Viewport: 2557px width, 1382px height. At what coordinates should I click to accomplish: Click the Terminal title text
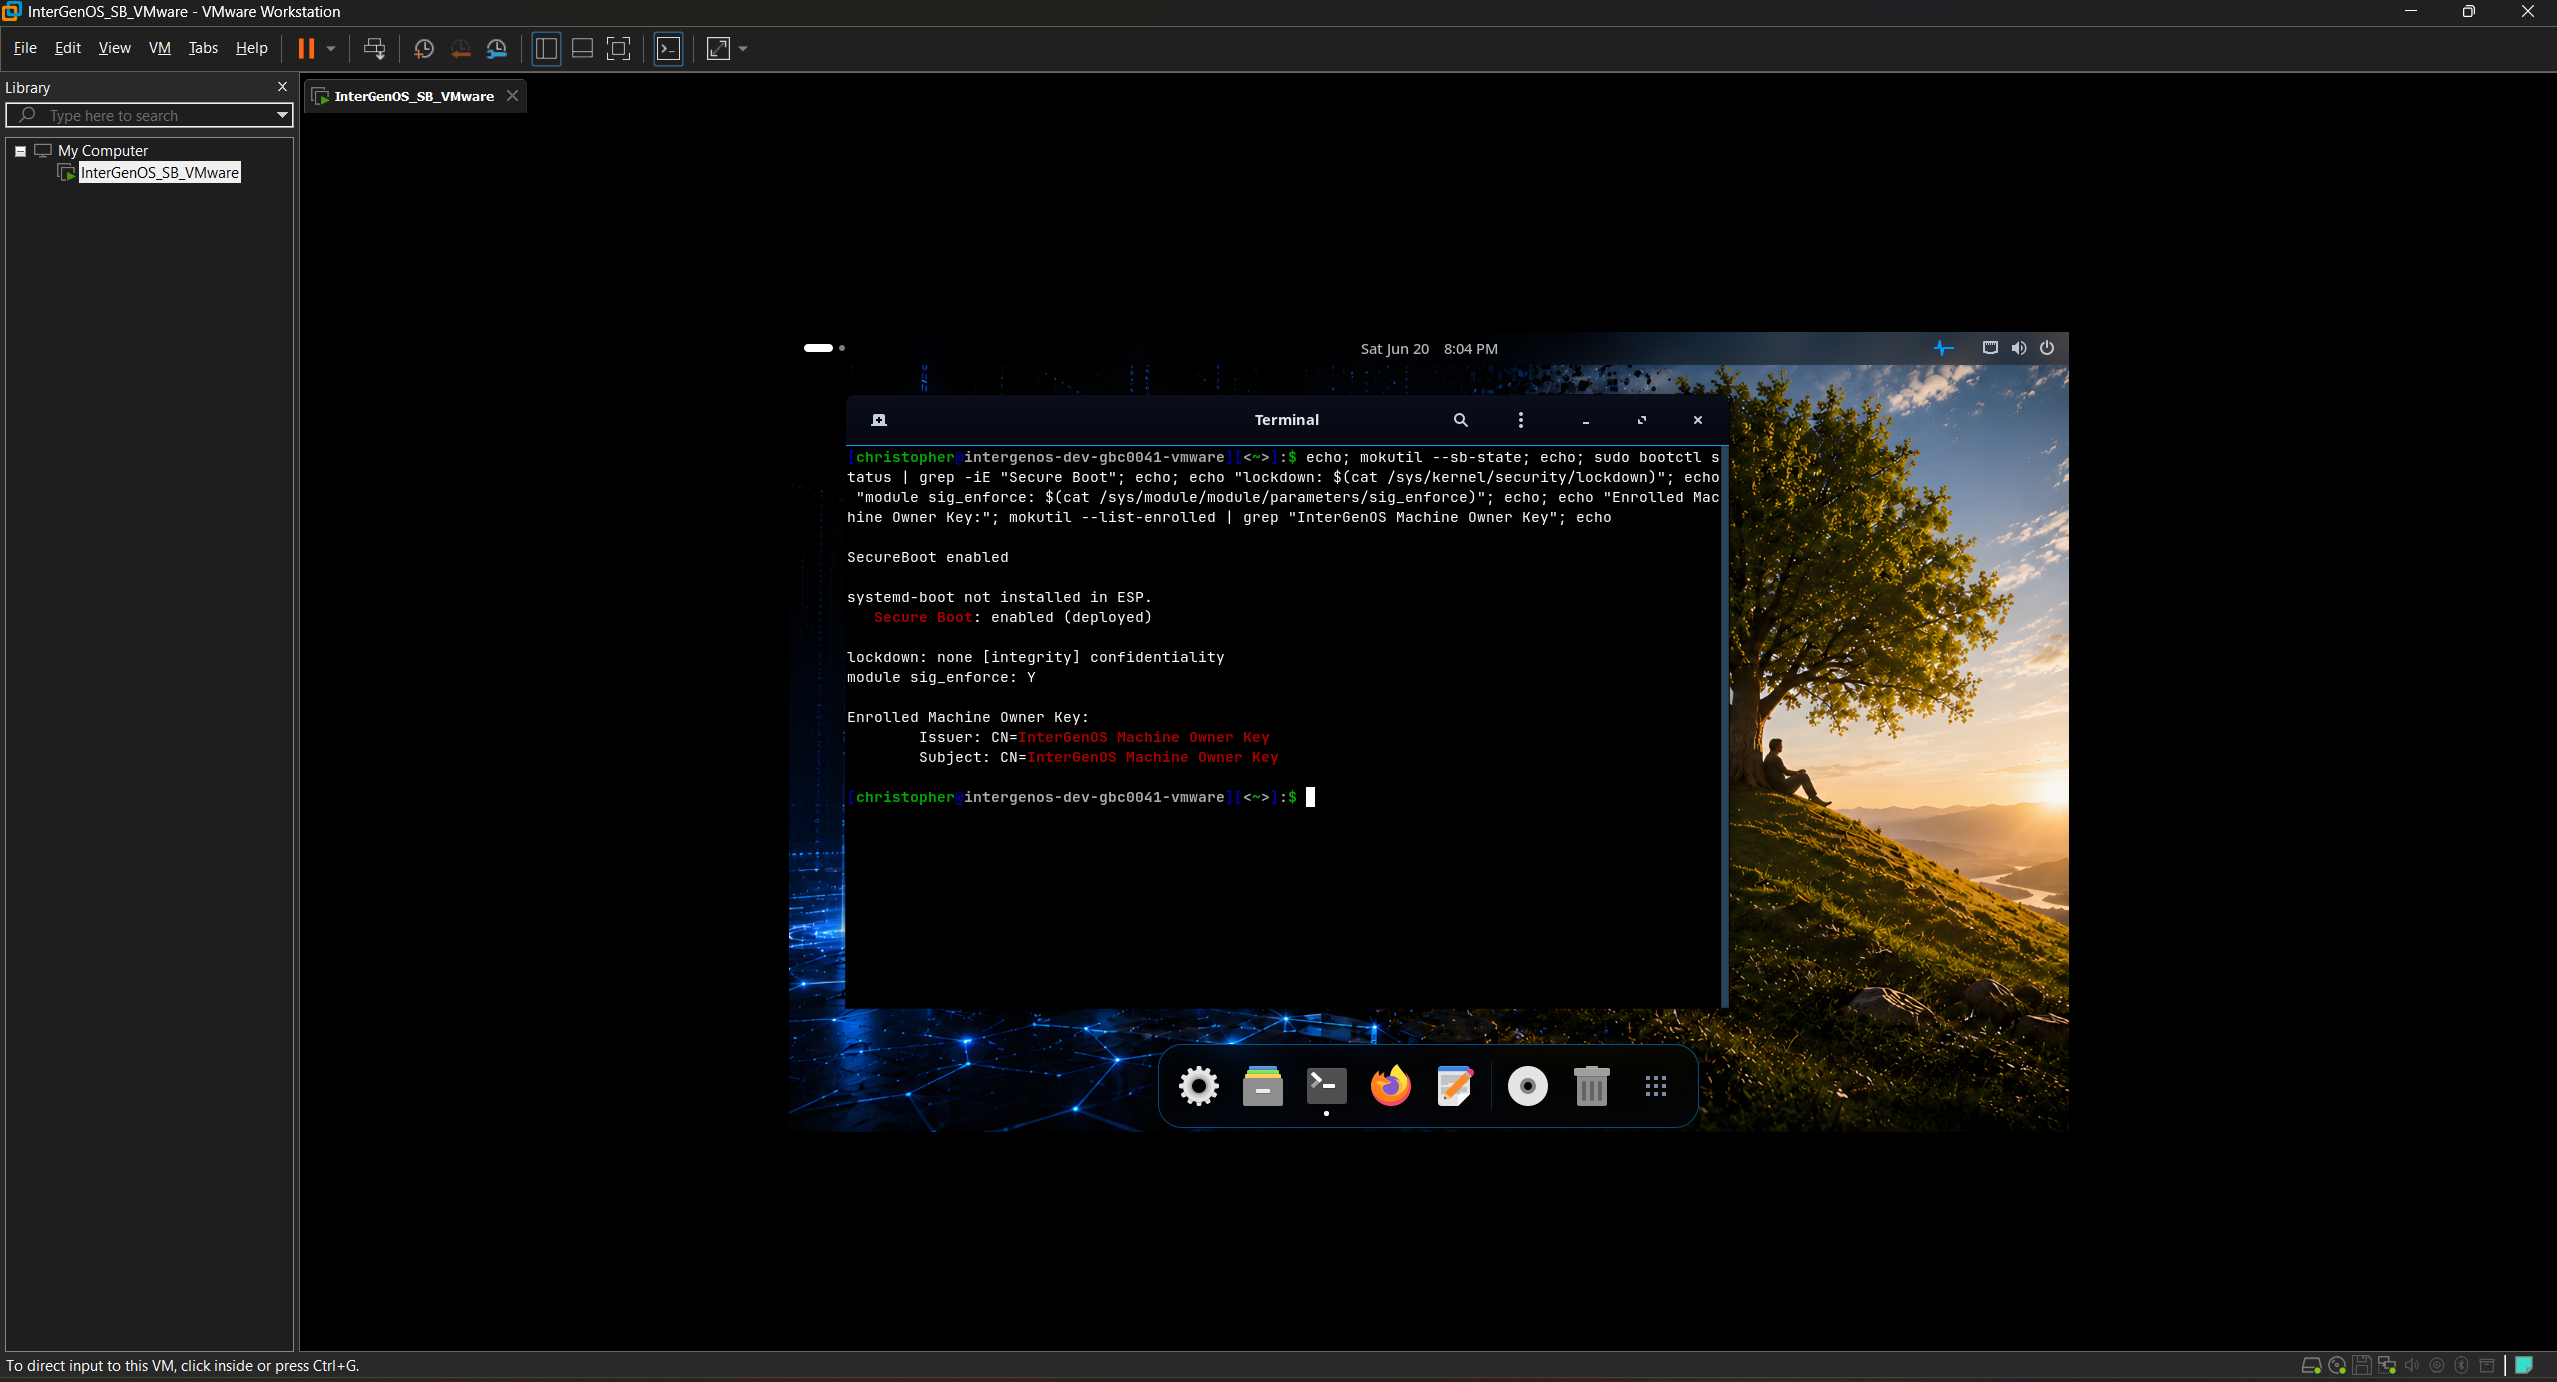1287,420
